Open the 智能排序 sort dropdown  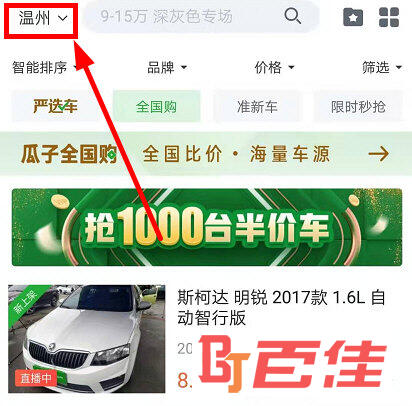click(x=45, y=67)
